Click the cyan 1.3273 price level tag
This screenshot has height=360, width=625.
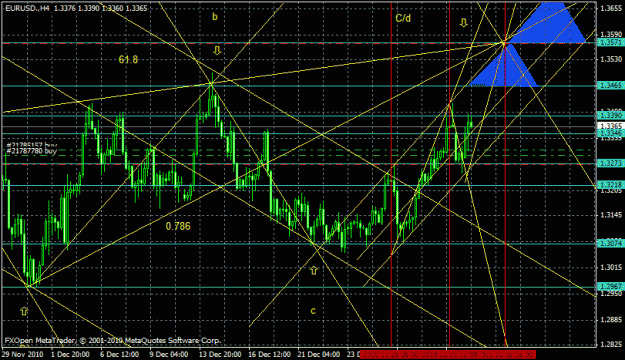pyautogui.click(x=610, y=163)
